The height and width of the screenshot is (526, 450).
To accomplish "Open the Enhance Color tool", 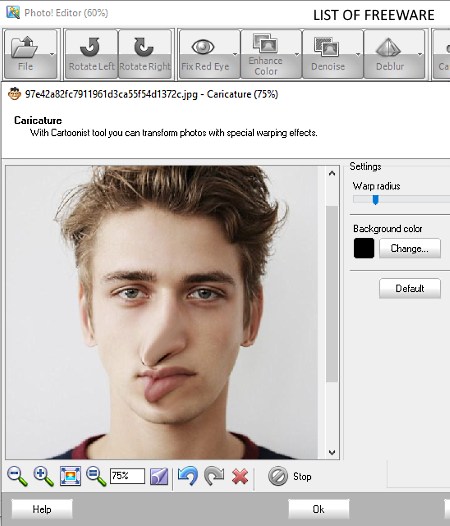I will click(266, 54).
